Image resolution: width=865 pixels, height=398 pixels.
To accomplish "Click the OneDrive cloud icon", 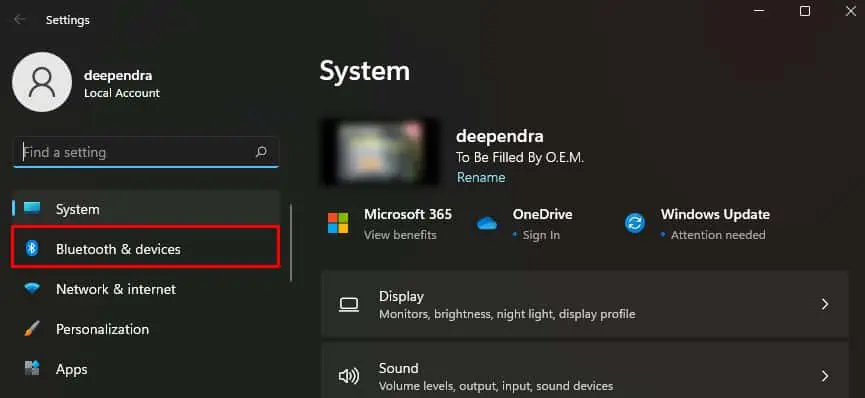I will click(x=487, y=224).
